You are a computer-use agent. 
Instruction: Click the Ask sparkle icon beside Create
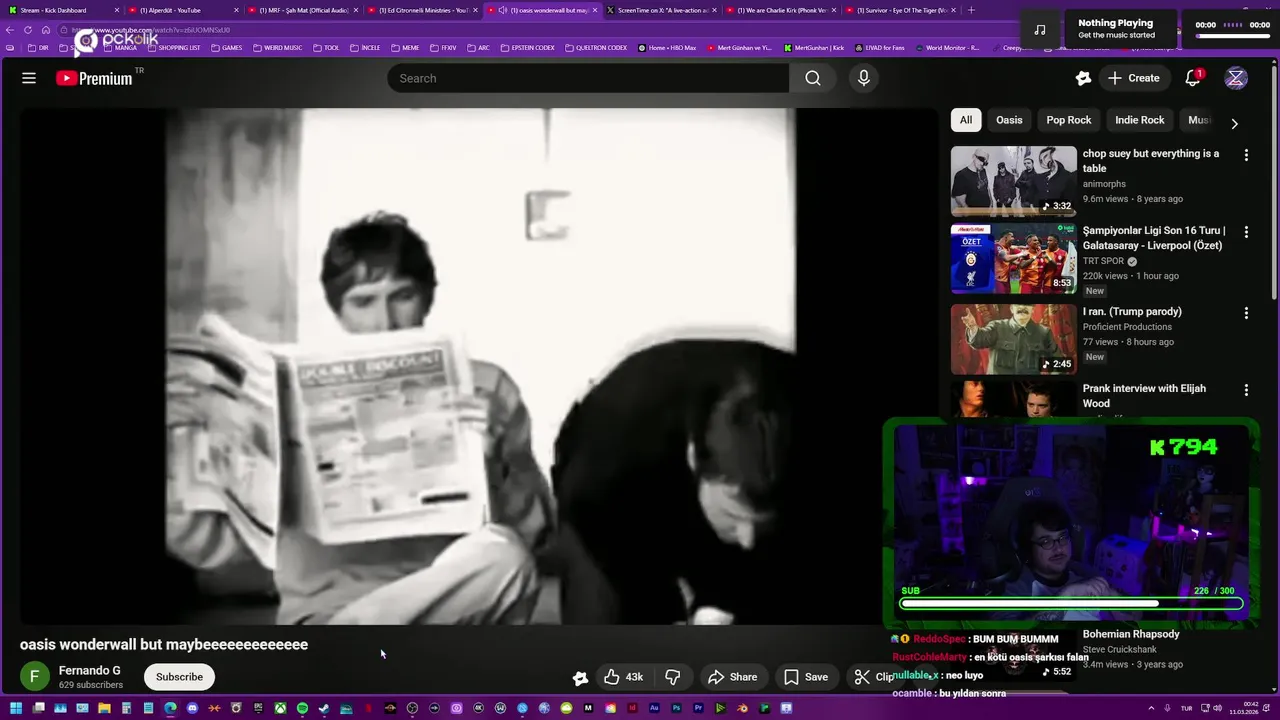coord(1083,78)
